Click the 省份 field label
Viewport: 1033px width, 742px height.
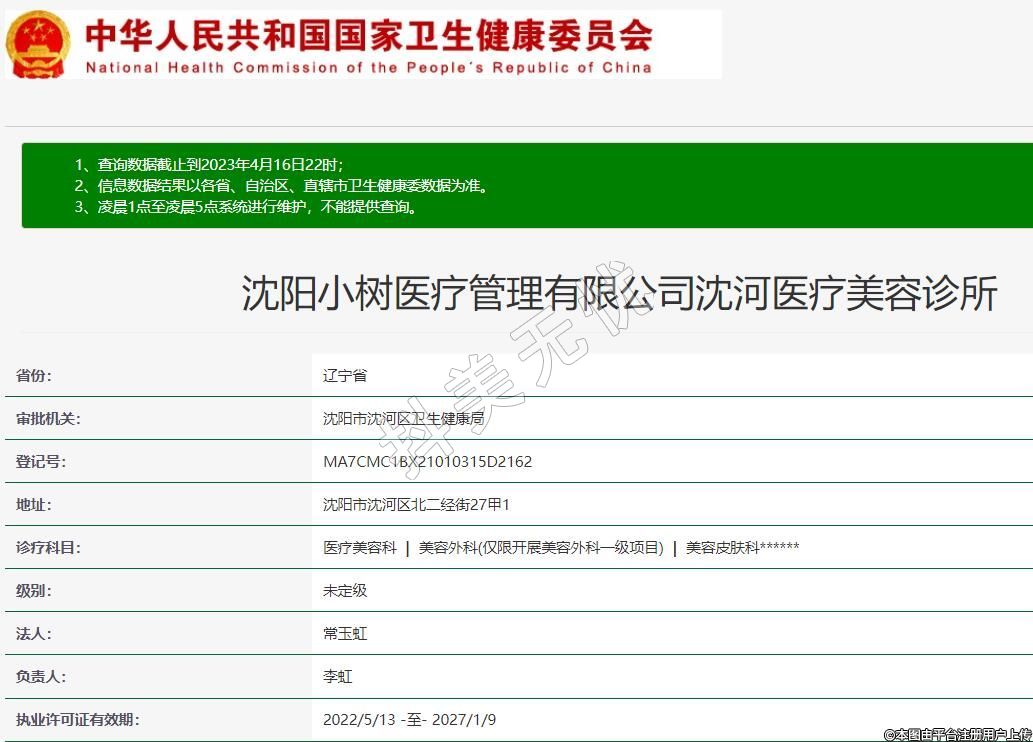[x=34, y=376]
